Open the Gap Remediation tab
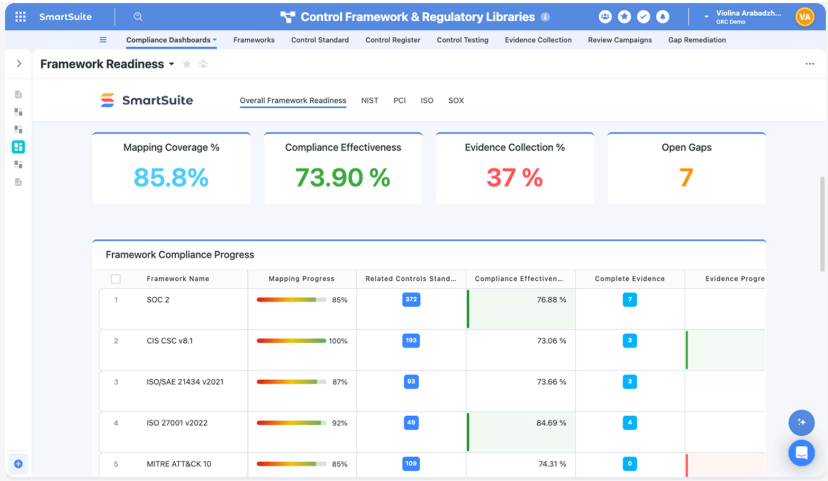This screenshot has height=481, width=828. coord(697,40)
